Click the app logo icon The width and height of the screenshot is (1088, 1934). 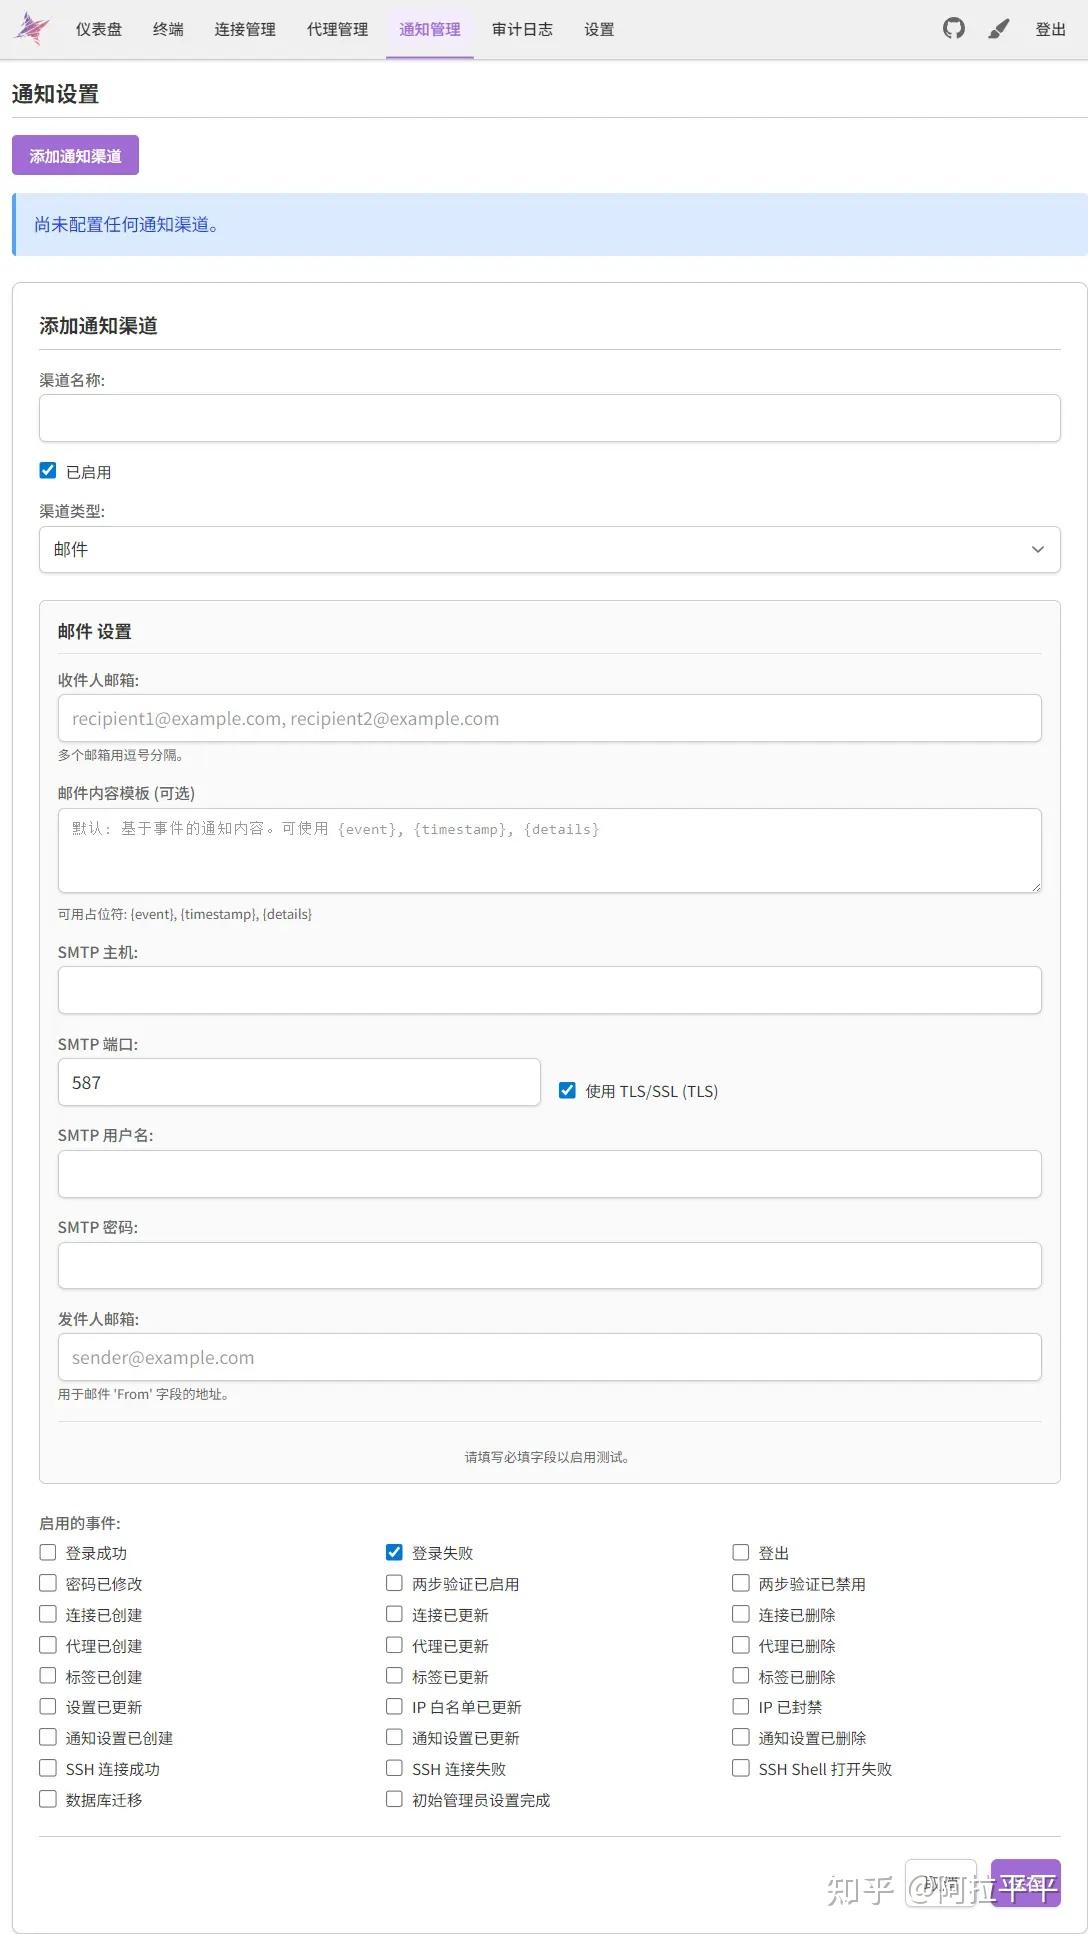coord(32,29)
